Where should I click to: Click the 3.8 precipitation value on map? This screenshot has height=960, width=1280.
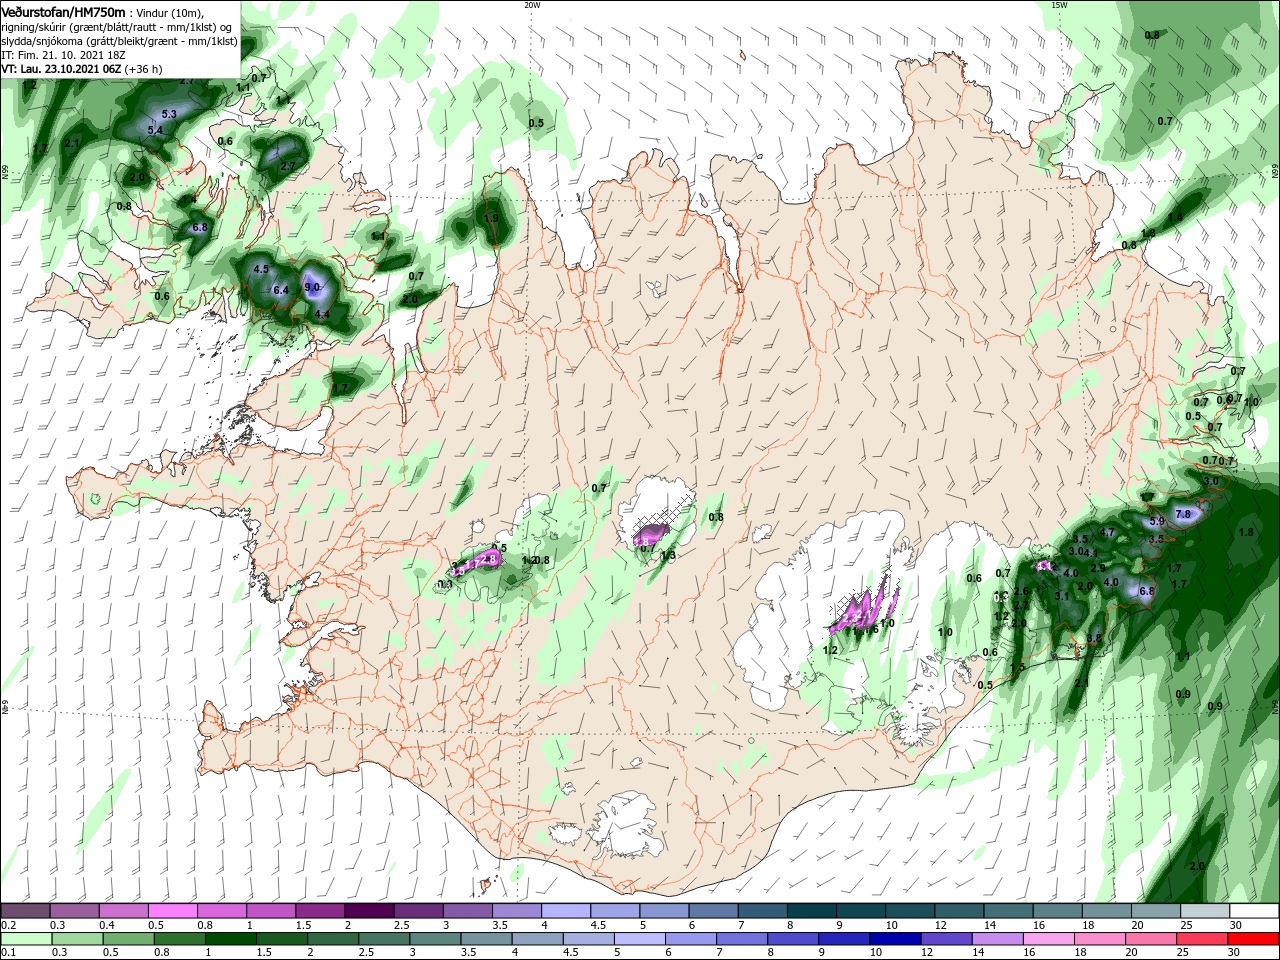point(1094,637)
